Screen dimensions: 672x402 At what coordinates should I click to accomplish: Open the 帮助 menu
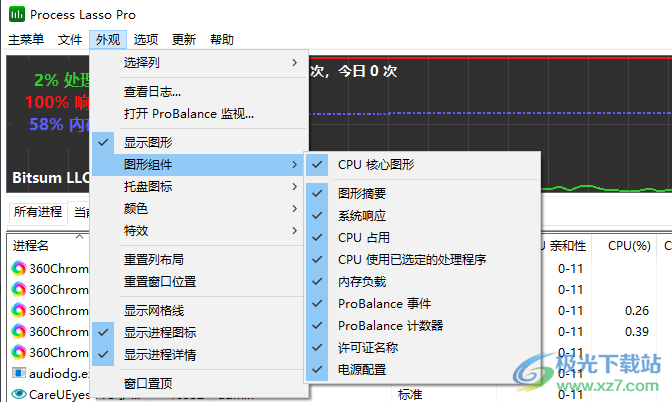click(x=222, y=39)
